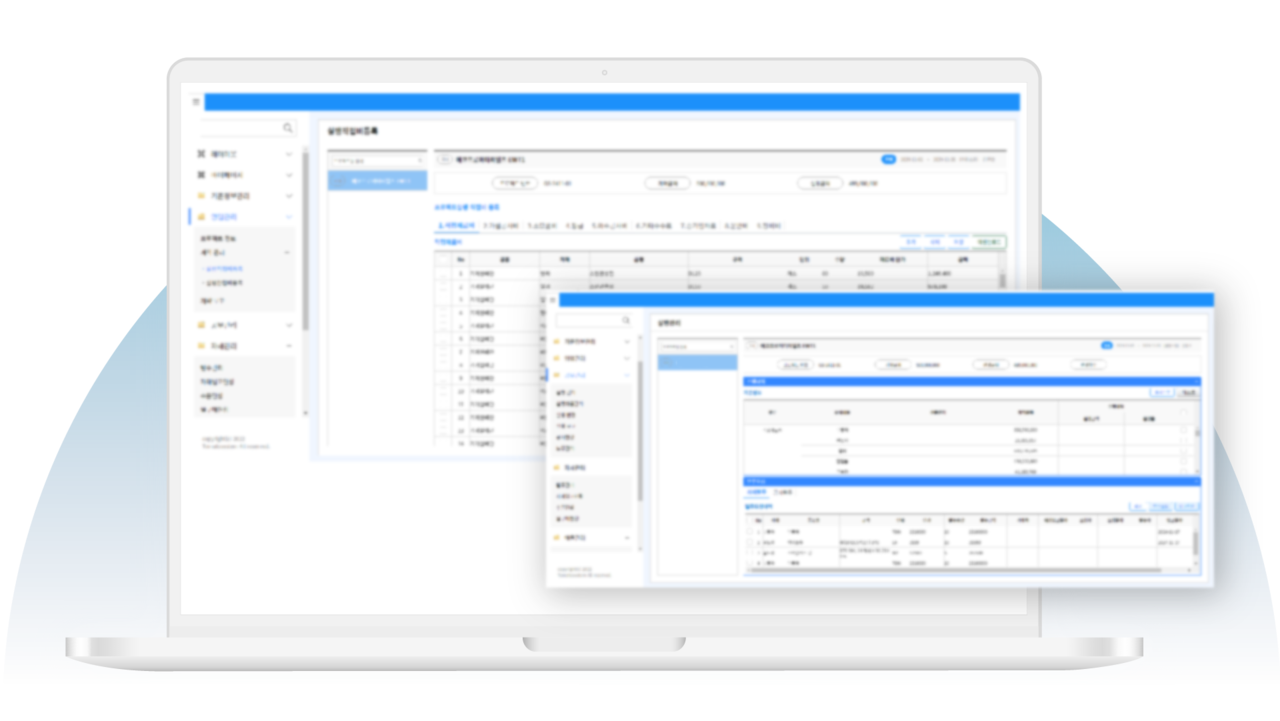Tick the header checkbox in the front window upper table
The image size is (1280, 721).
tap(1185, 412)
